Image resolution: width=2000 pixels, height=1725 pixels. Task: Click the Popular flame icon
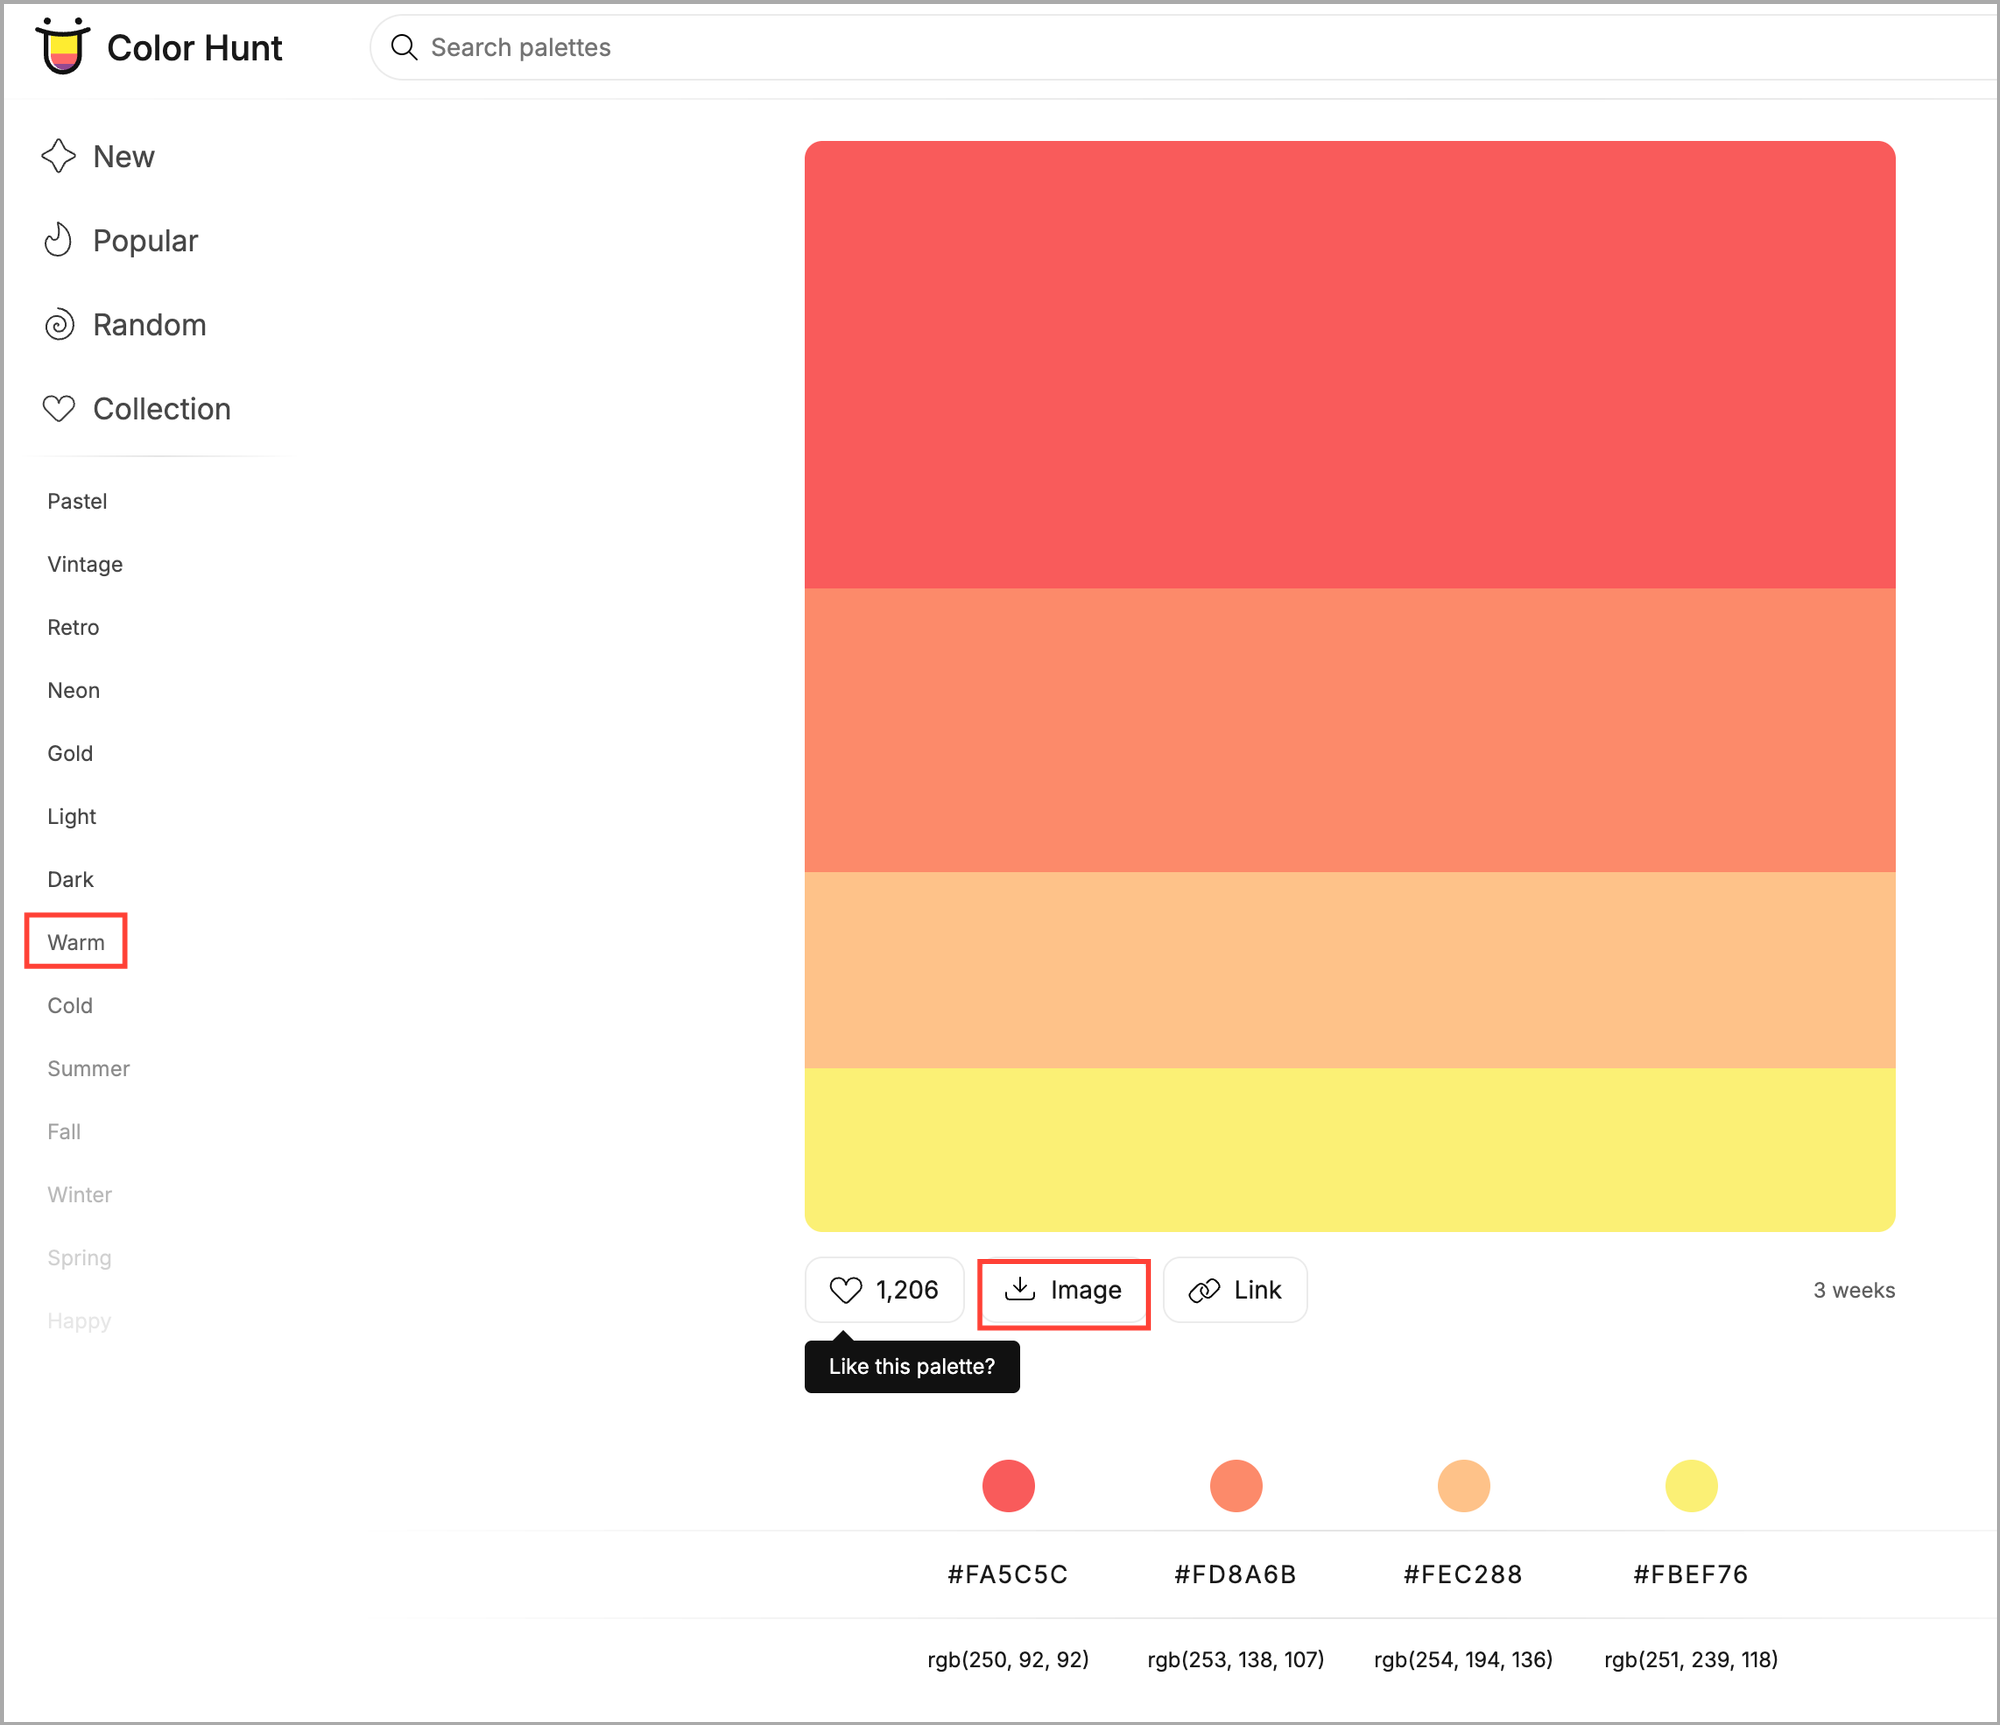[x=59, y=240]
